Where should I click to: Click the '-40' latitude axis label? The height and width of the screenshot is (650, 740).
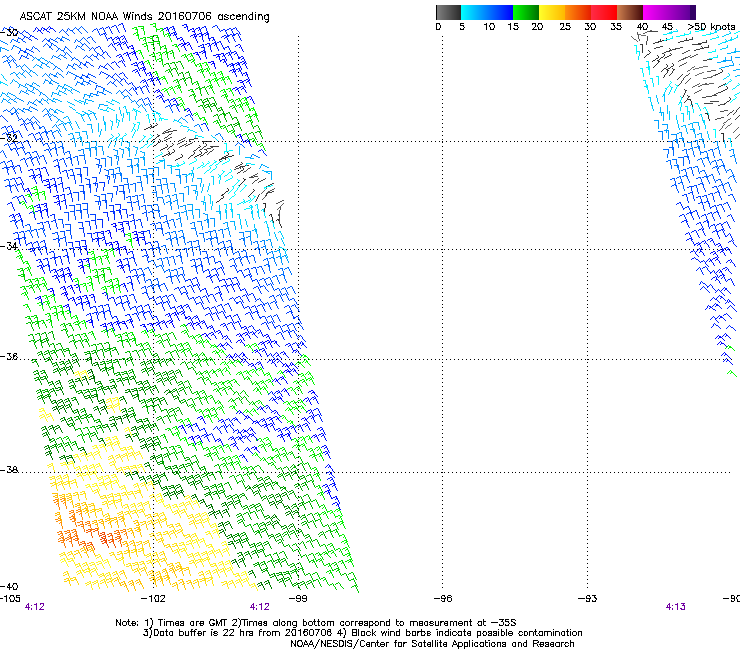[9, 586]
